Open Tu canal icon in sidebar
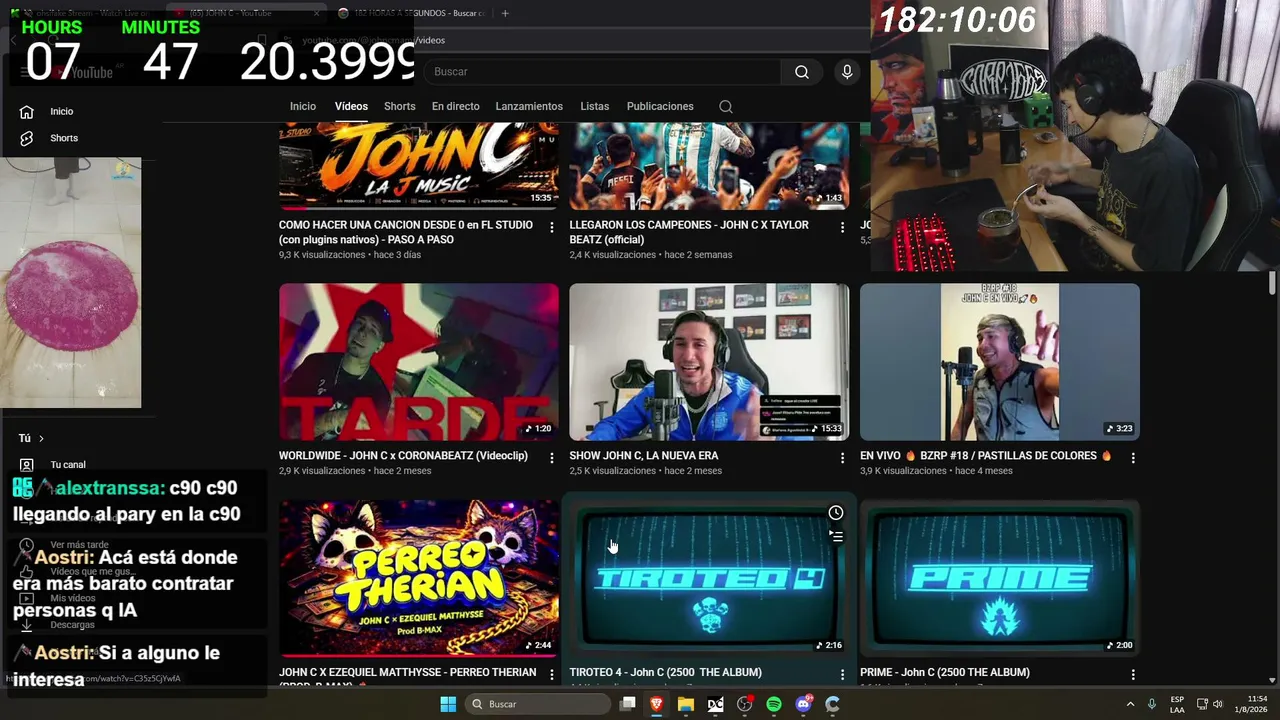Viewport: 1280px width, 720px height. click(x=27, y=465)
